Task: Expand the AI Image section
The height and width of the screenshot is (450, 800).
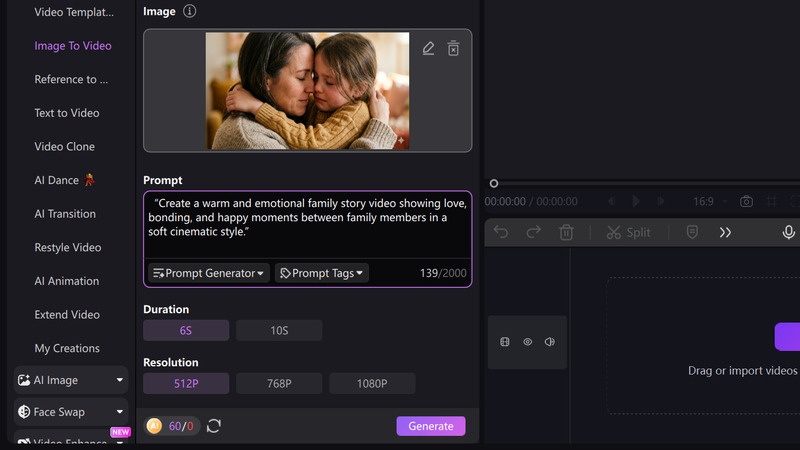Action: coord(71,380)
